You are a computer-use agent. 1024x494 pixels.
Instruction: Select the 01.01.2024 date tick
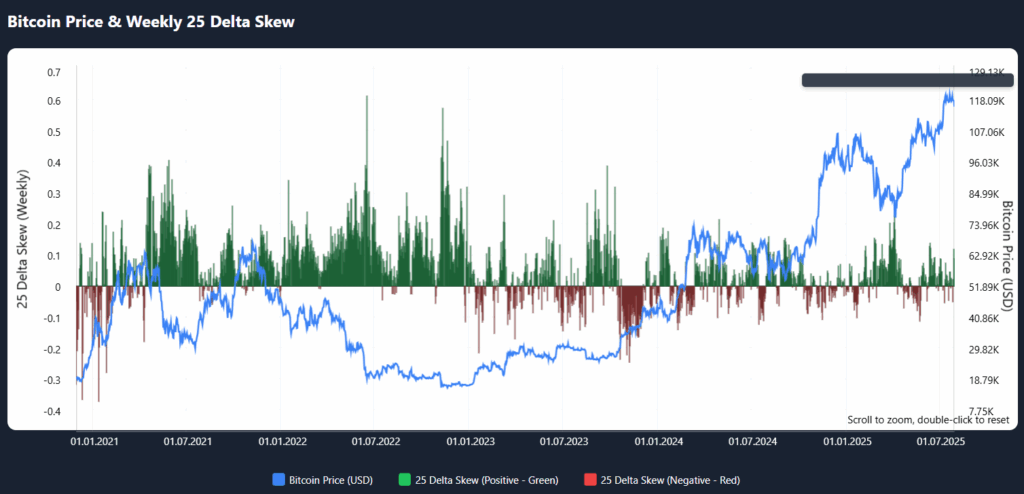coord(658,439)
